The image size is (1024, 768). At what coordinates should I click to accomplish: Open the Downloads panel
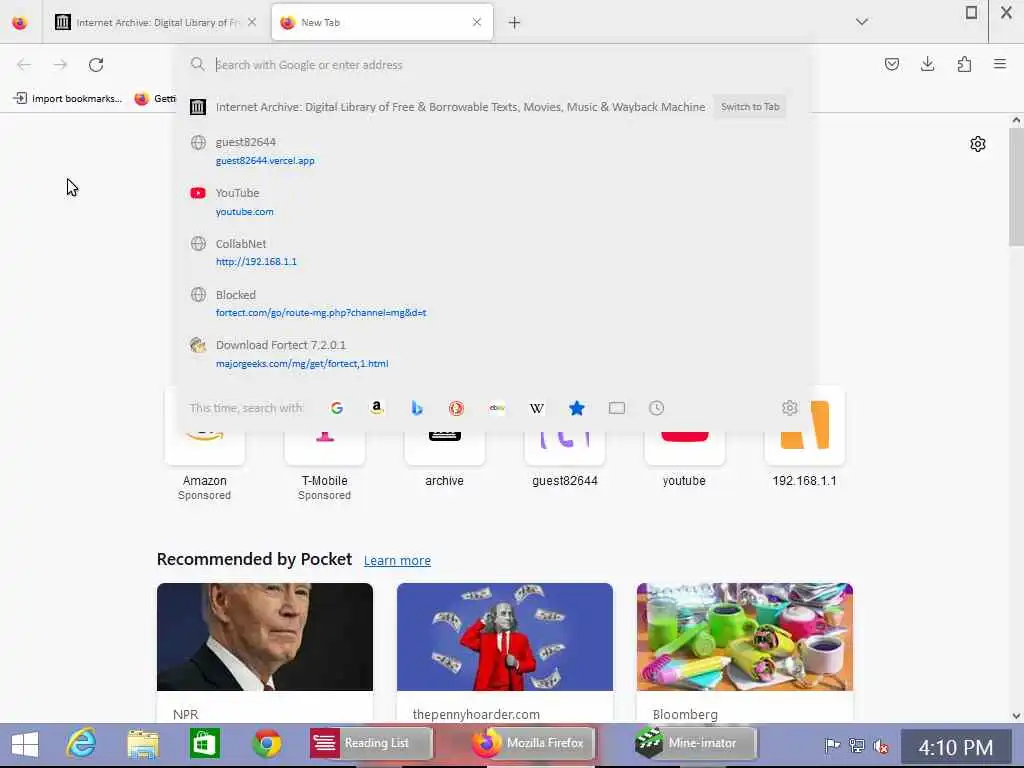[x=927, y=64]
